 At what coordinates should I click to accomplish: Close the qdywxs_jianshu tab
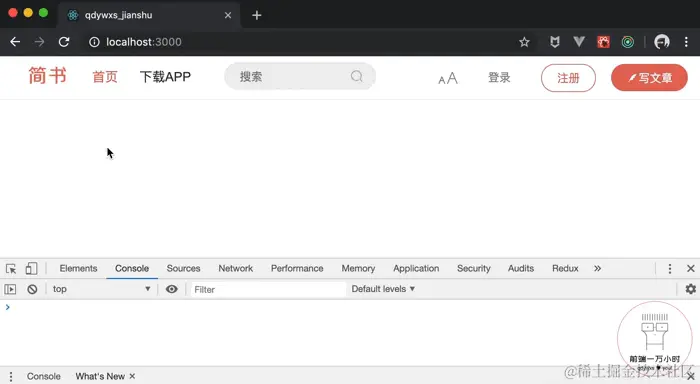point(228,15)
